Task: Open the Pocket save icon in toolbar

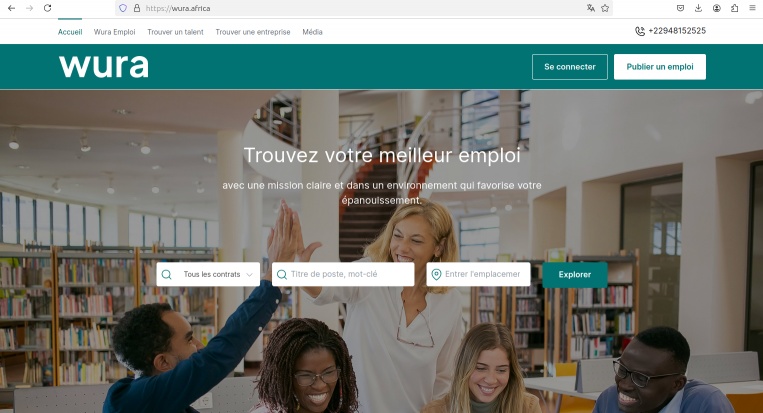Action: (x=680, y=8)
